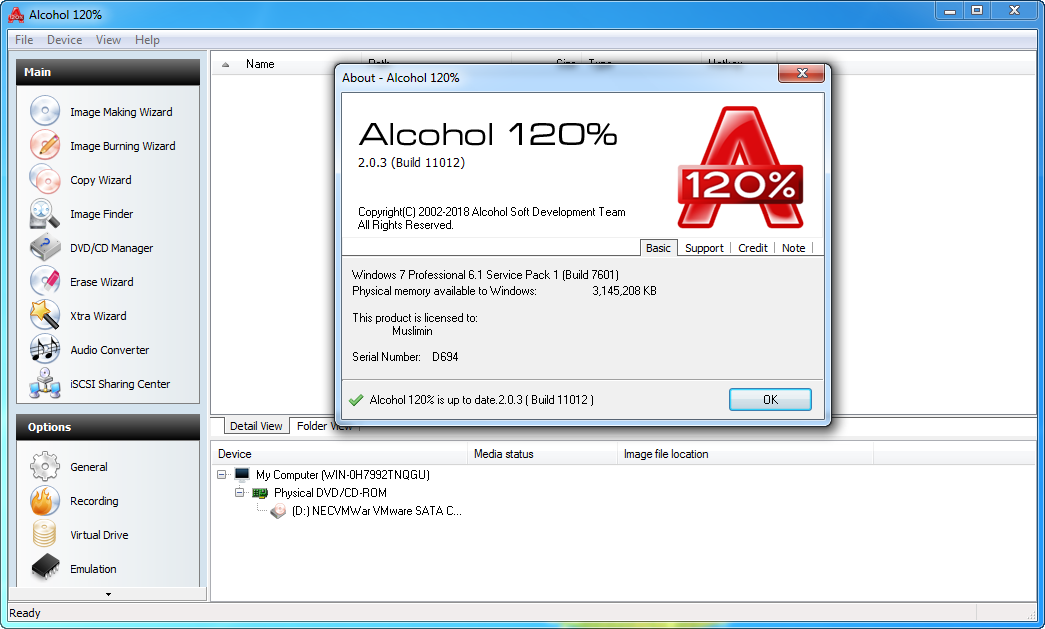Image resolution: width=1045 pixels, height=629 pixels.
Task: Switch to Folder View tab
Action: pyautogui.click(x=324, y=426)
